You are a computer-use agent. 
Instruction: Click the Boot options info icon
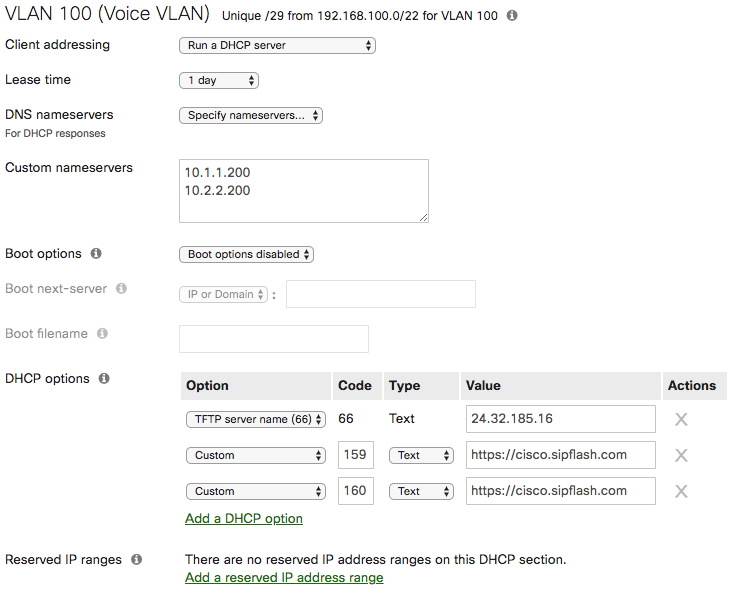[x=97, y=254]
